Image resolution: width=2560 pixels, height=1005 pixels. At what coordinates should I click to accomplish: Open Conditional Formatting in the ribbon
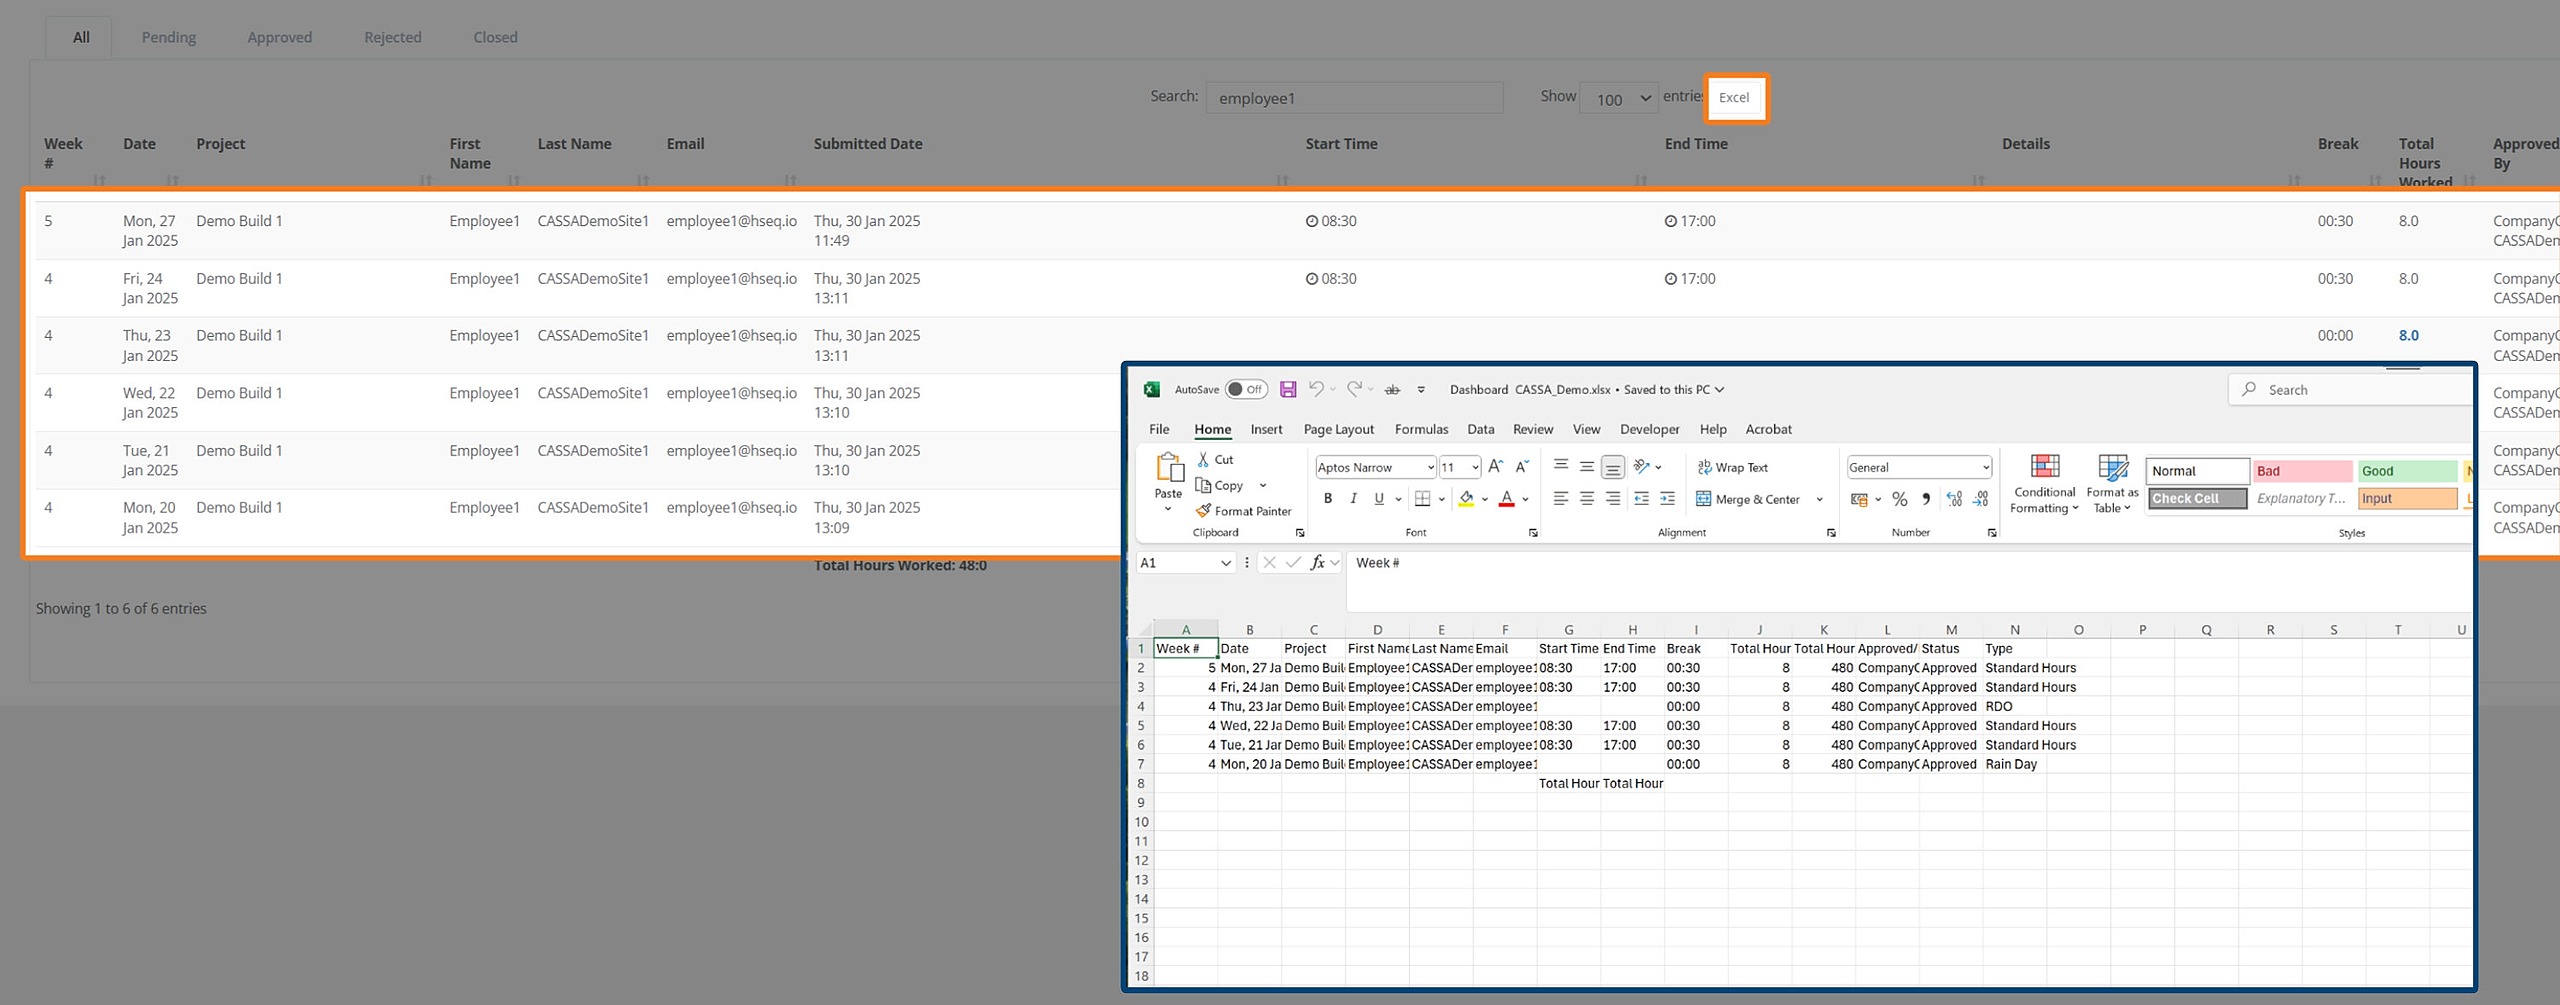click(2044, 484)
